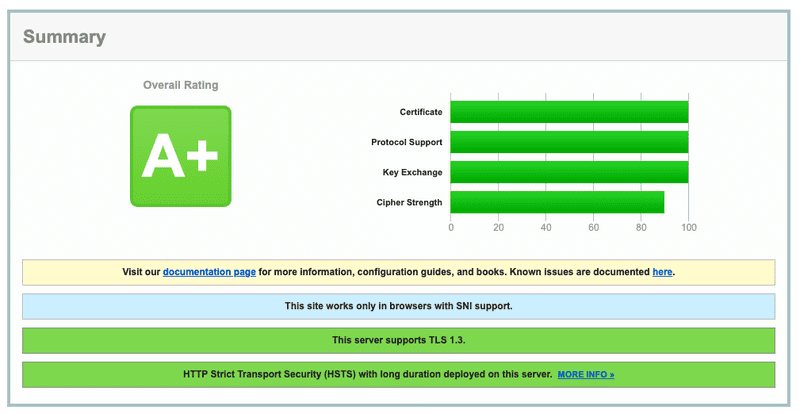800x414 pixels.
Task: Click the 60 mark on chart axis
Action: click(593, 228)
